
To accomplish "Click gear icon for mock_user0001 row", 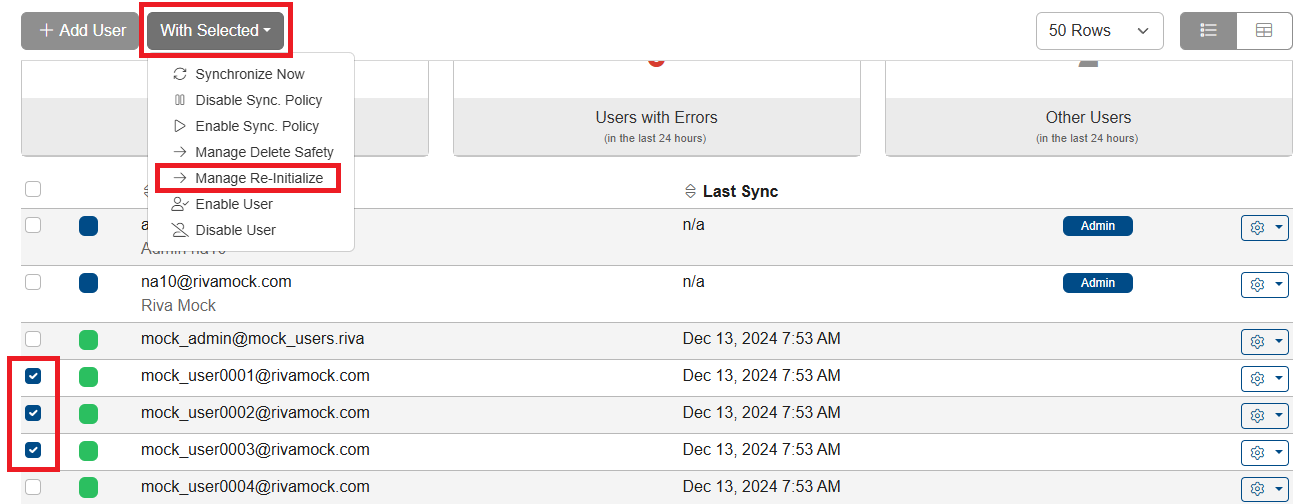I will point(1257,379).
